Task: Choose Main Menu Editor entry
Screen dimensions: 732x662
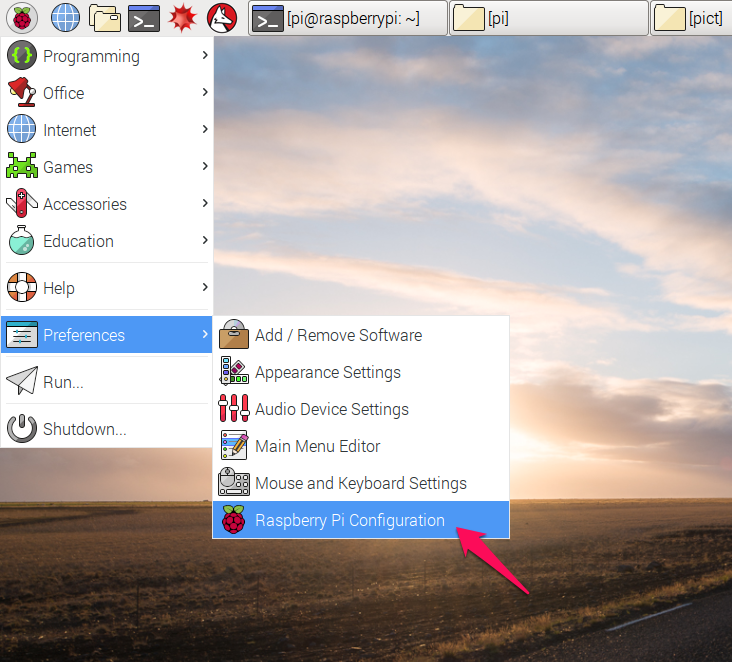Action: pyautogui.click(x=317, y=446)
